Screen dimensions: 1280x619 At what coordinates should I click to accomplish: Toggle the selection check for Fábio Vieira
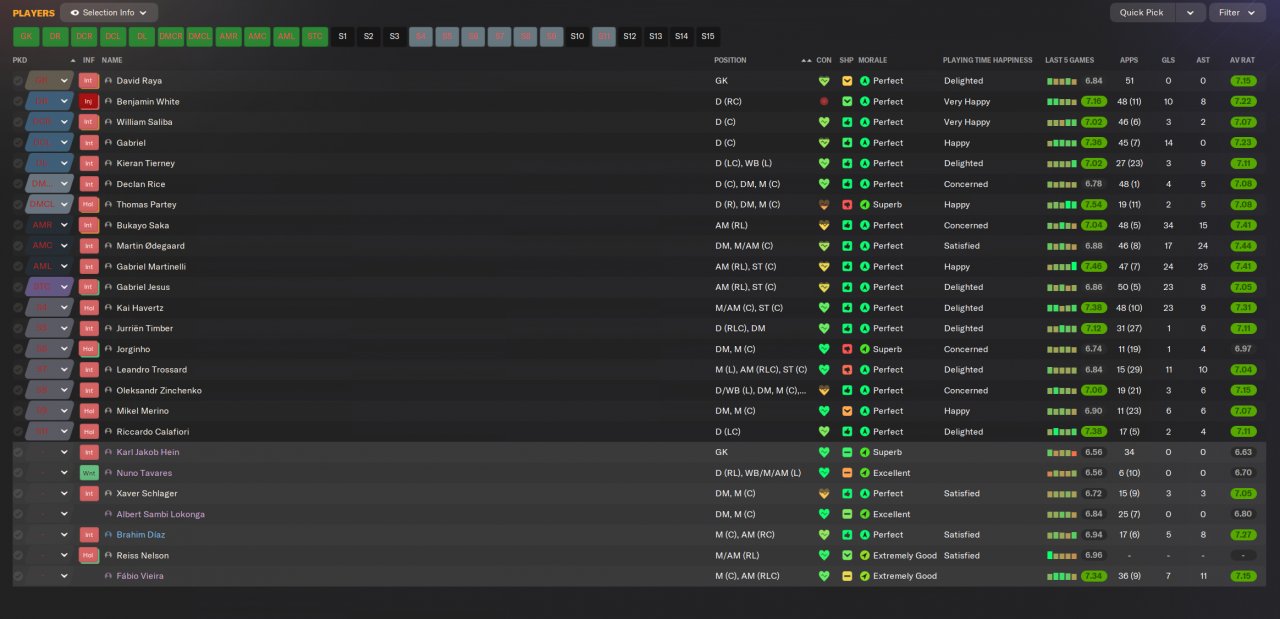[18, 576]
